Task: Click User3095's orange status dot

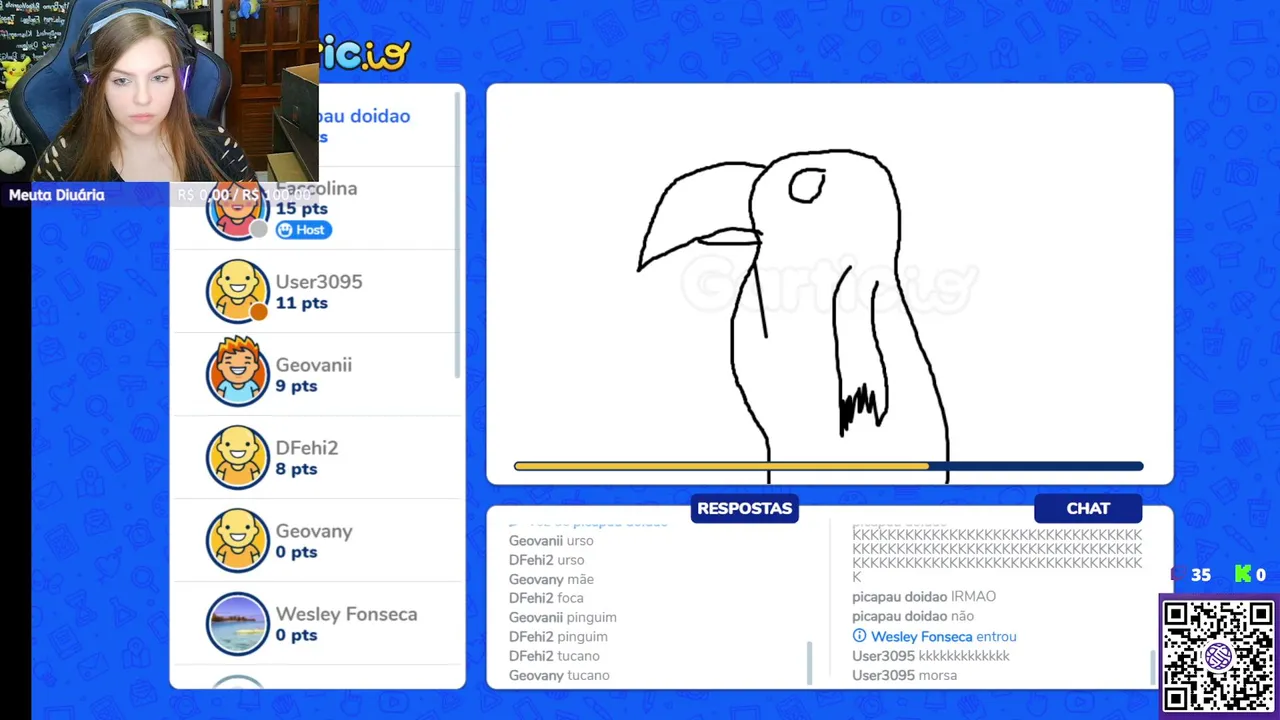Action: pyautogui.click(x=259, y=312)
